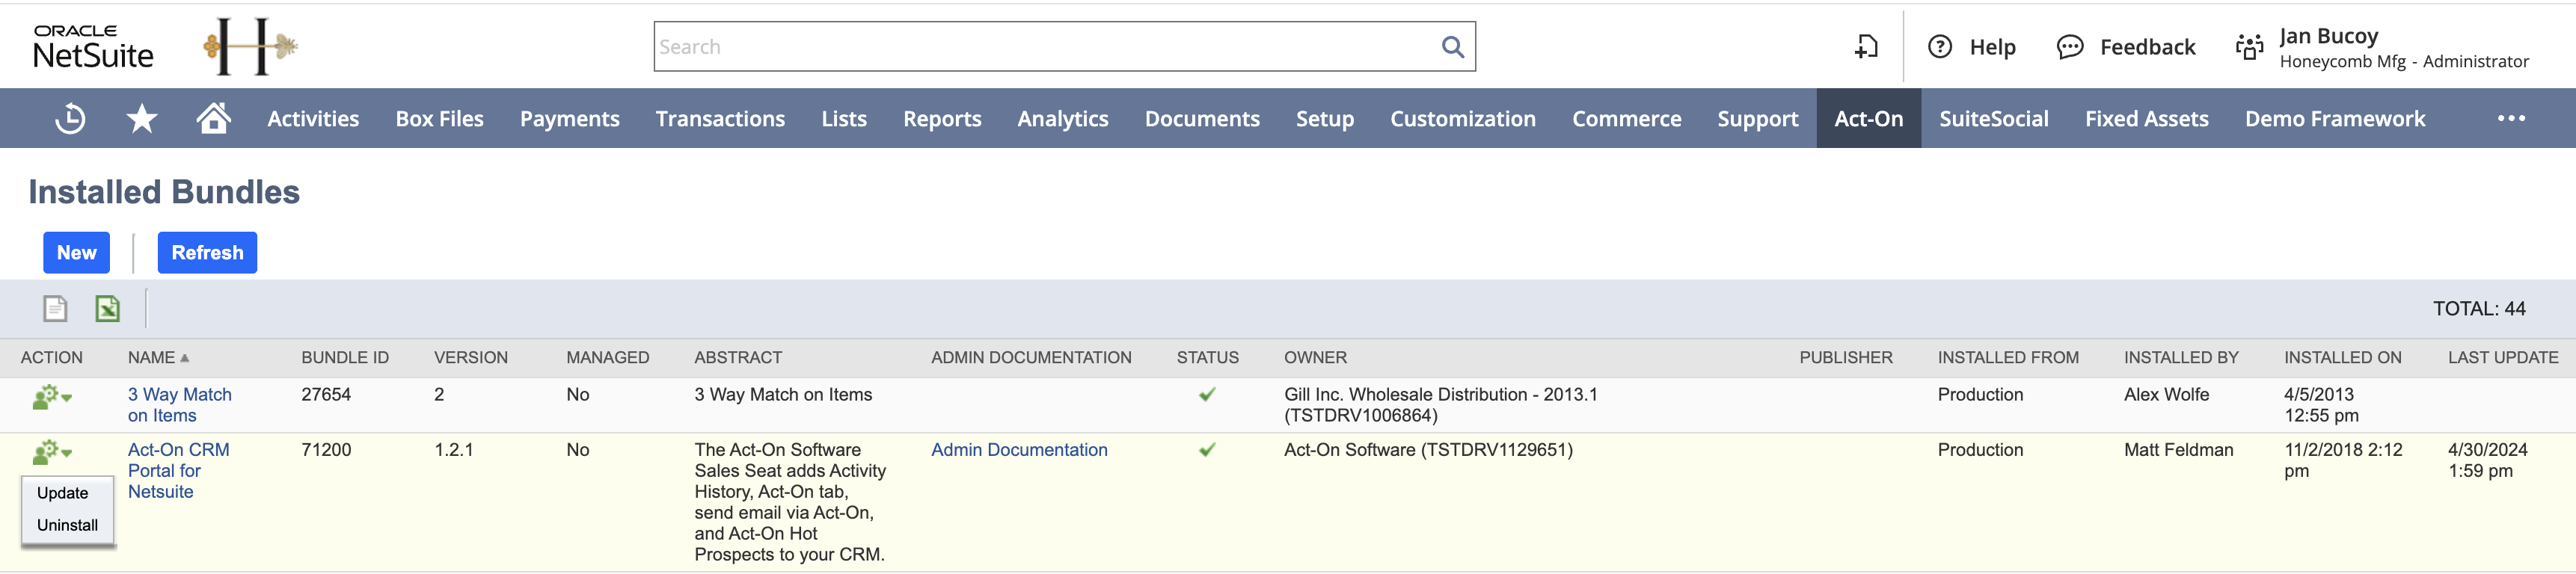The width and height of the screenshot is (2576, 574).
Task: Sort by INSTALLED BY column header
Action: pos(2181,358)
